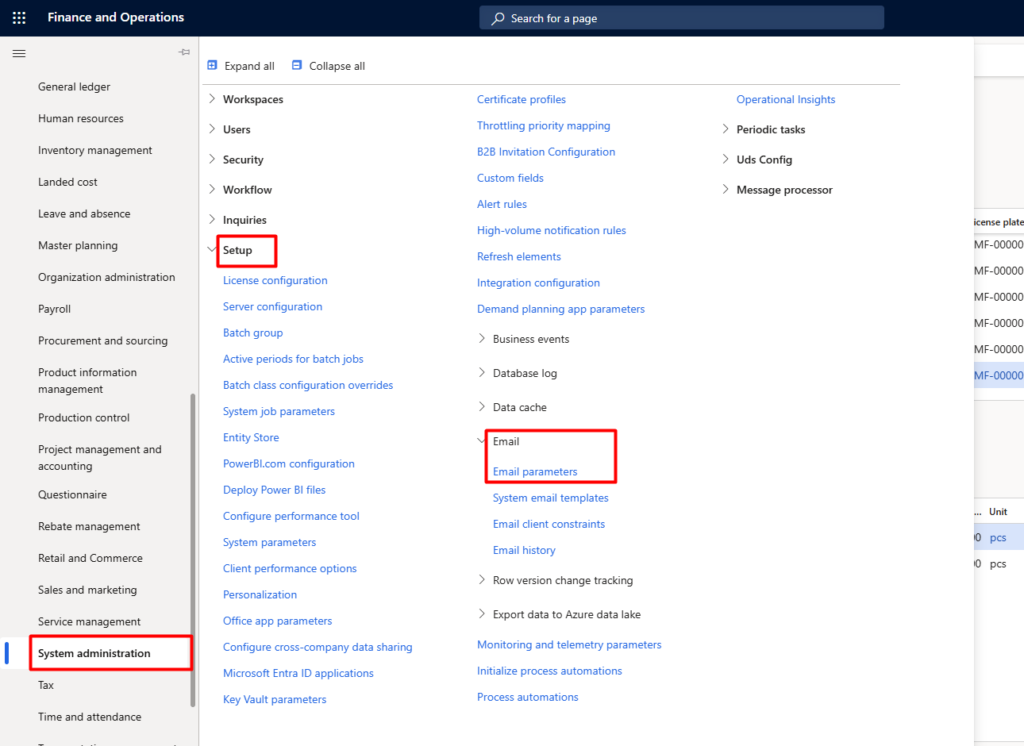Click the Collapse all icon
1024x746 pixels.
297,66
